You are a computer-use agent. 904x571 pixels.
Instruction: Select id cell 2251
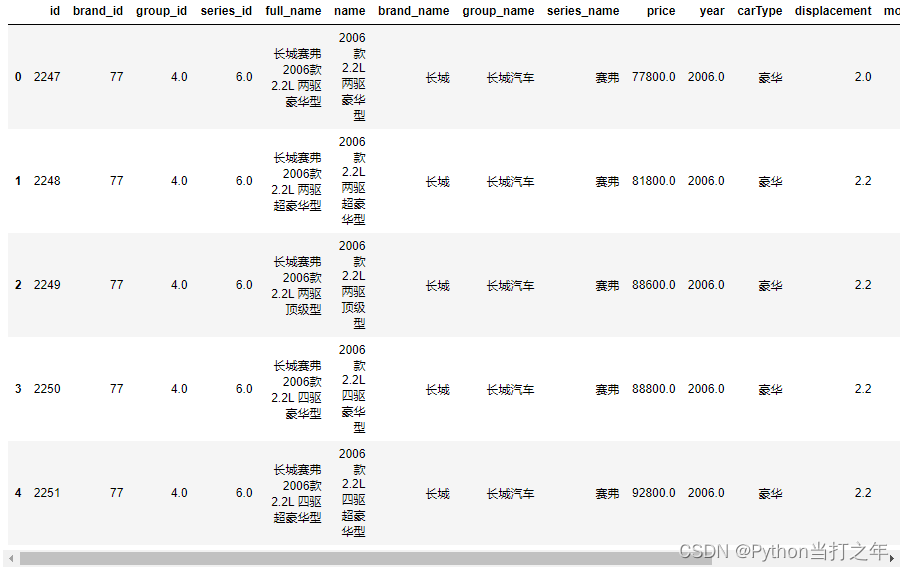click(47, 493)
